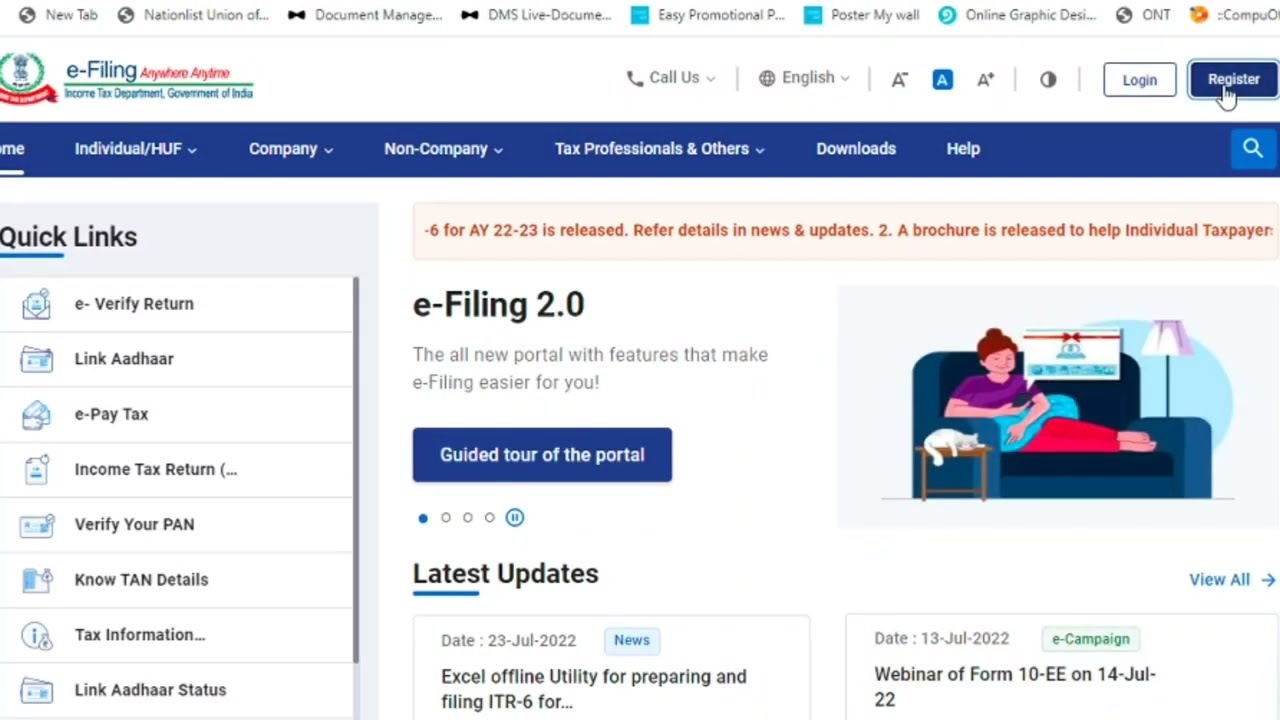Click the Verify Your PAN icon

point(36,524)
